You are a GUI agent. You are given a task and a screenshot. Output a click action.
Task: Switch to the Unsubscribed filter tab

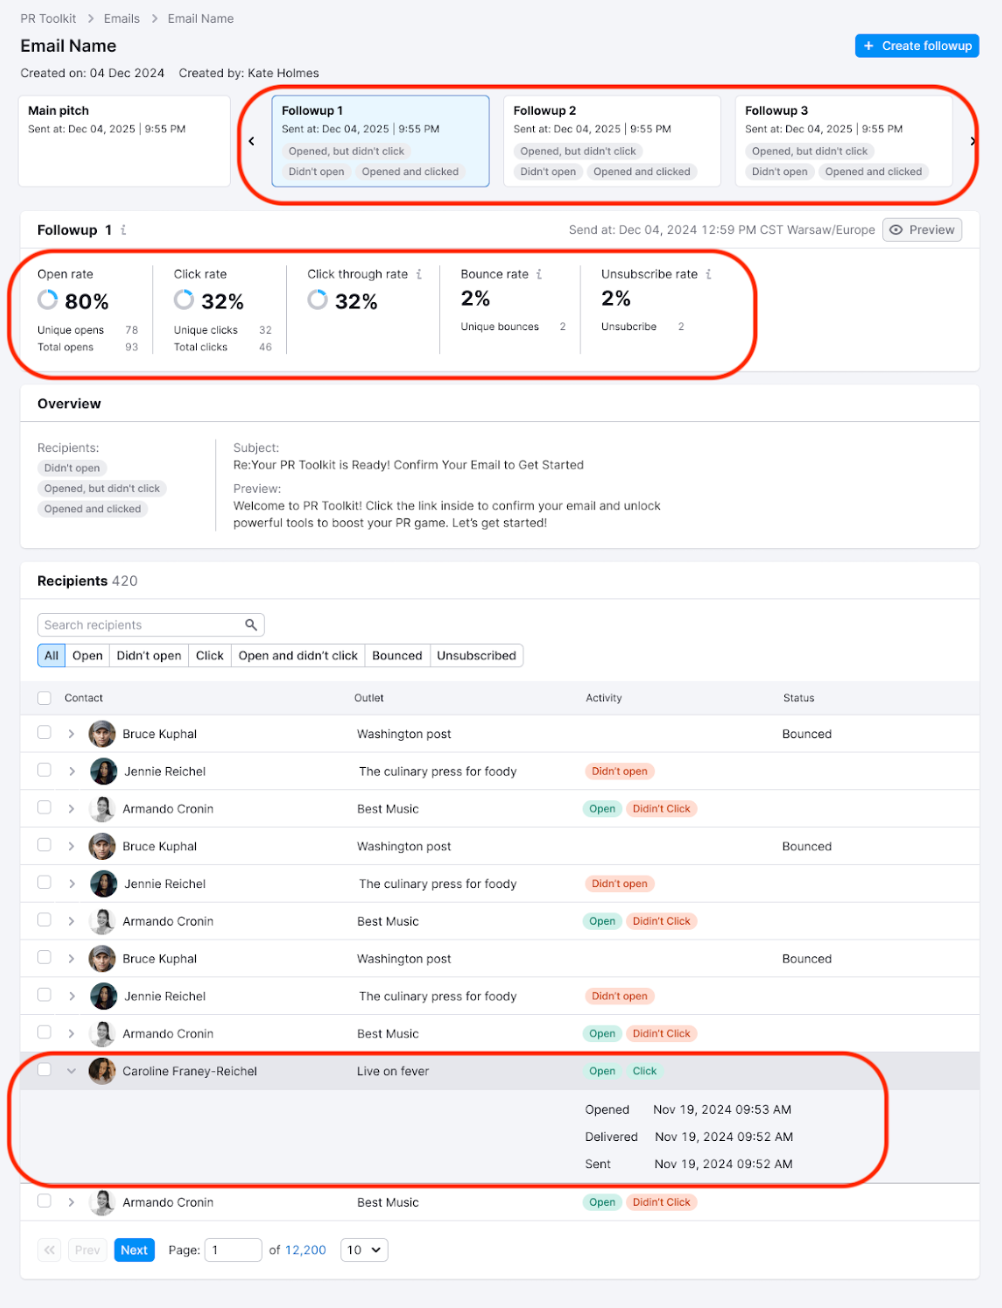pos(476,656)
